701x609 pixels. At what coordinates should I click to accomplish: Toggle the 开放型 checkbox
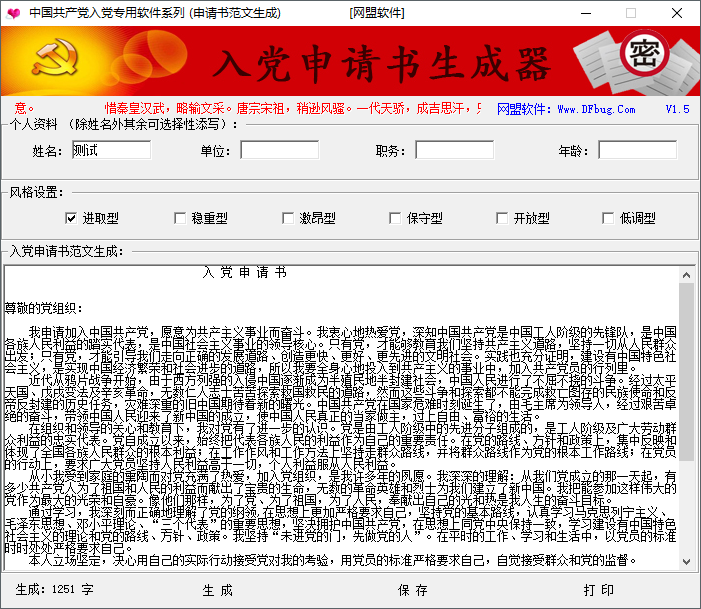pos(502,218)
